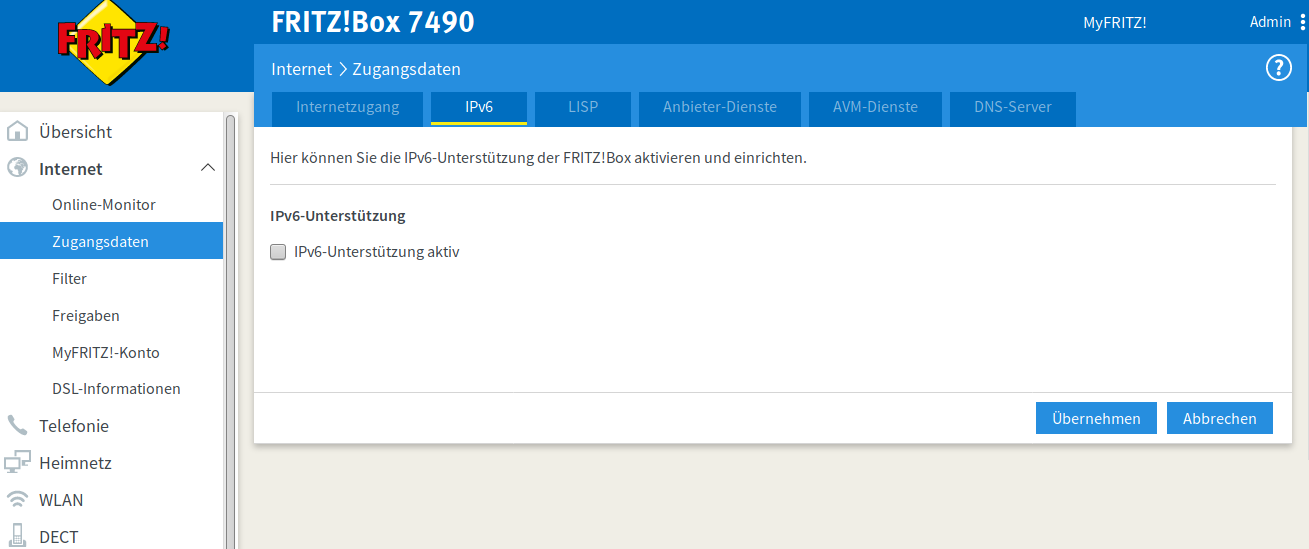This screenshot has height=549, width=1309.
Task: Click the WLAN wifi icon
Action: 17,499
